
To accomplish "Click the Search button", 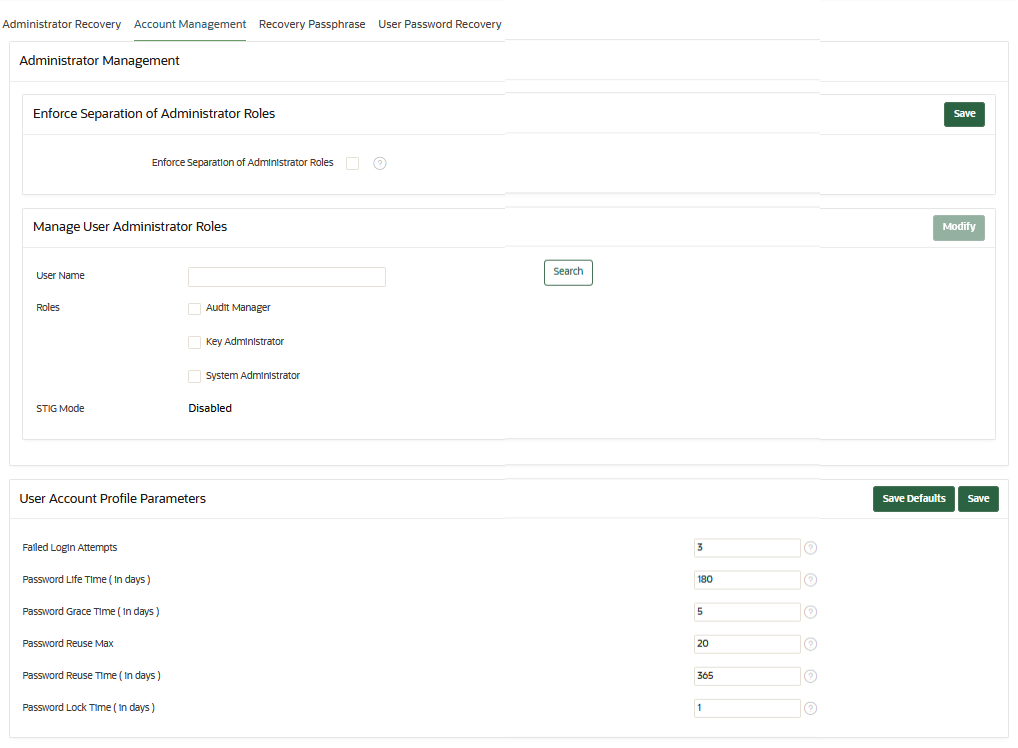I will click(x=568, y=271).
